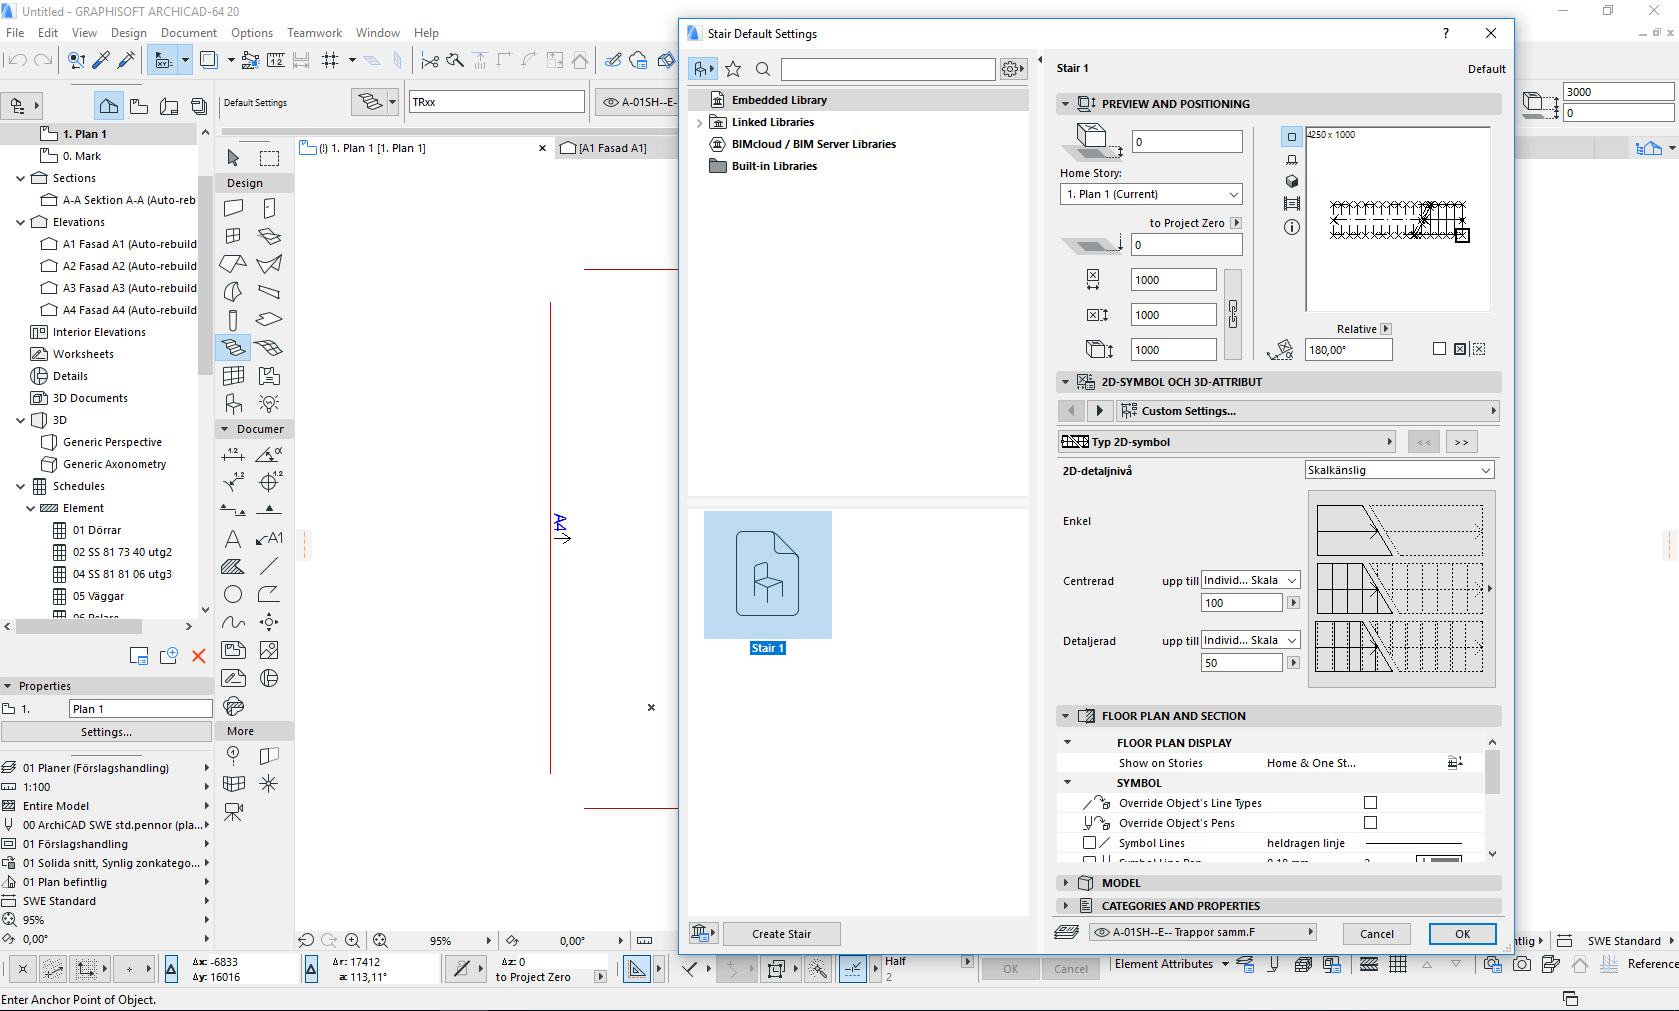Viewport: 1679px width, 1011px height.
Task: Switch to the A1 Fasad A1 tab
Action: click(613, 148)
